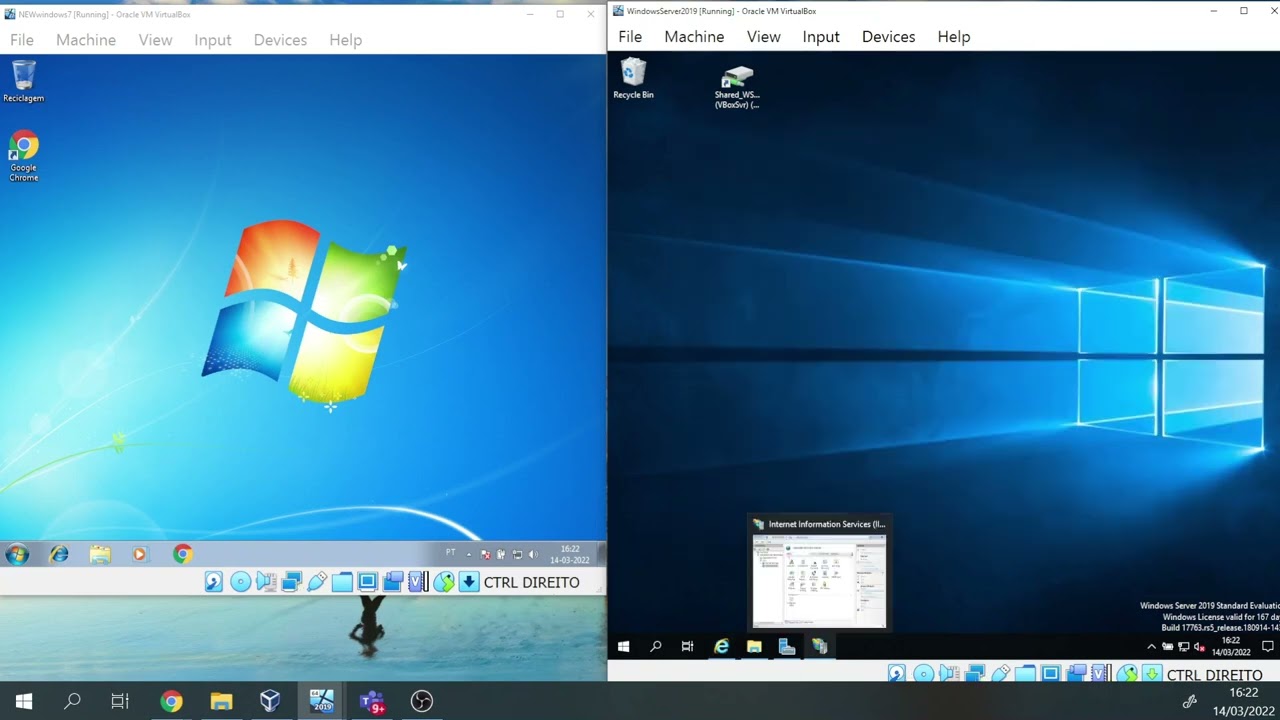Click display icon in NEWwindows7 status bar
This screenshot has width=1280, height=720.
pos(367,582)
